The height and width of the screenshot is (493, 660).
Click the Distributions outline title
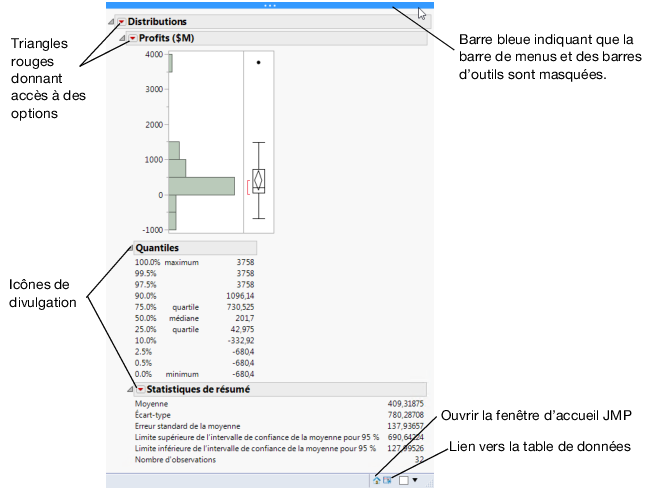(157, 21)
